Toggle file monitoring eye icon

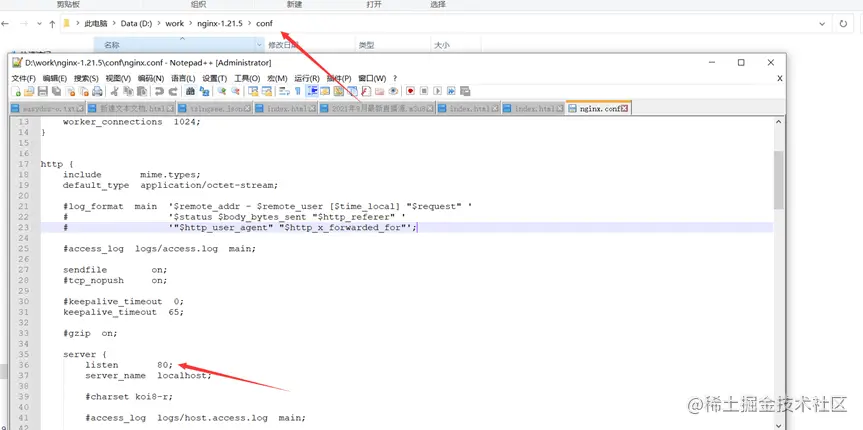click(393, 91)
